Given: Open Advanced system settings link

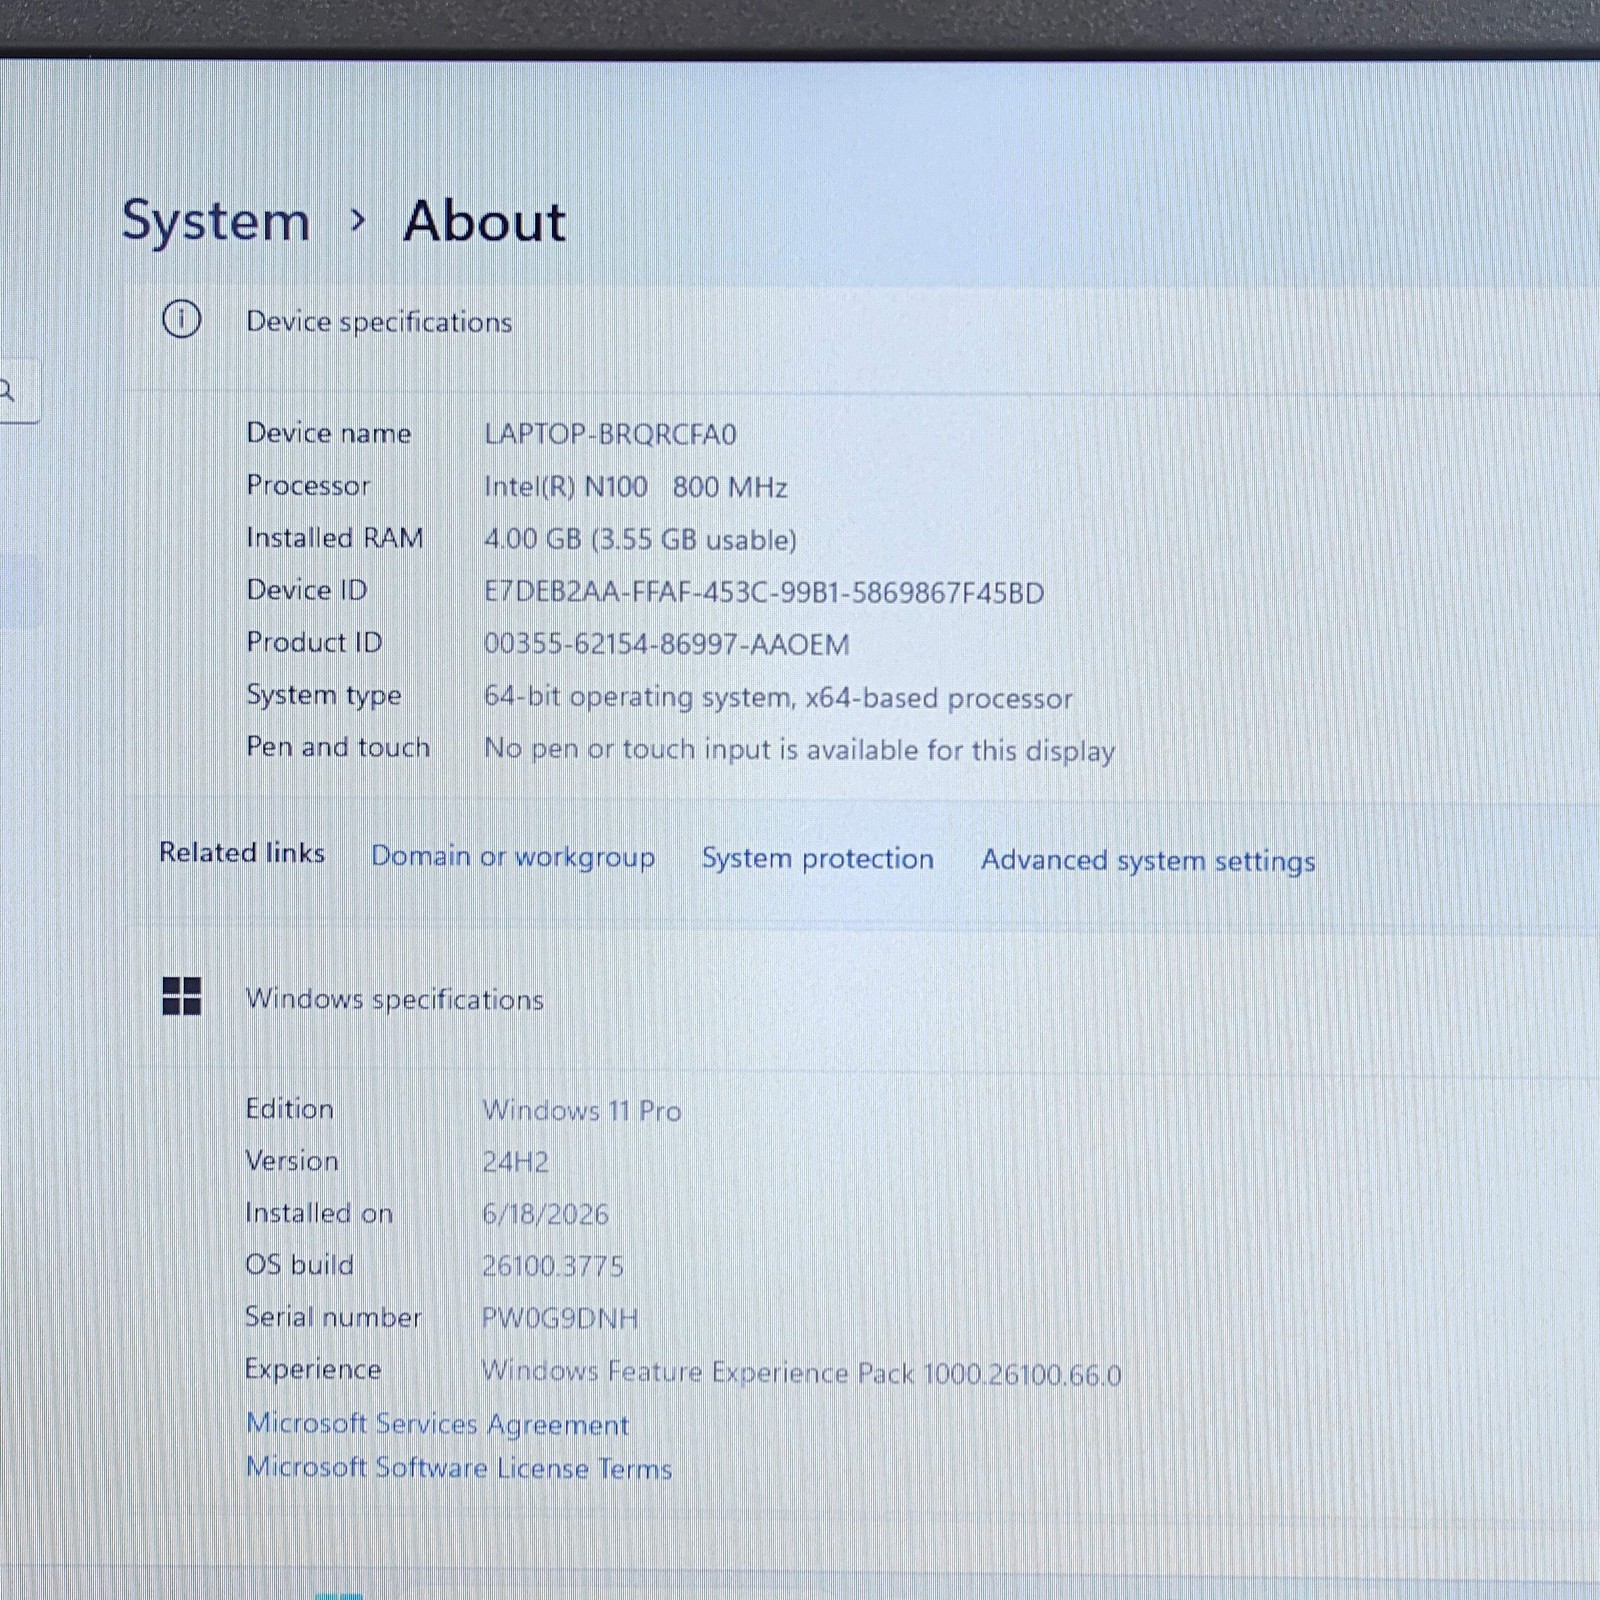Looking at the screenshot, I should pyautogui.click(x=1148, y=861).
